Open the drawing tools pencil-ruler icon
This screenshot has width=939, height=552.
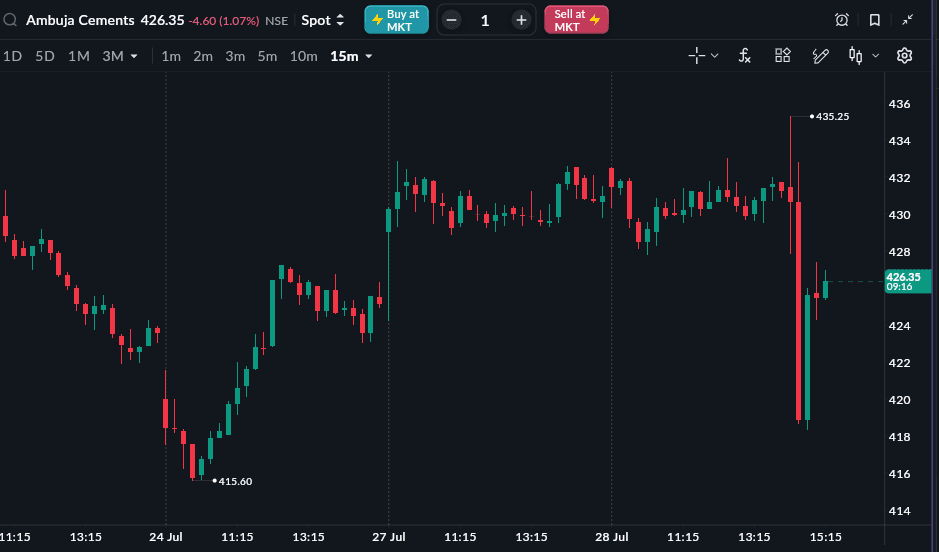(820, 56)
